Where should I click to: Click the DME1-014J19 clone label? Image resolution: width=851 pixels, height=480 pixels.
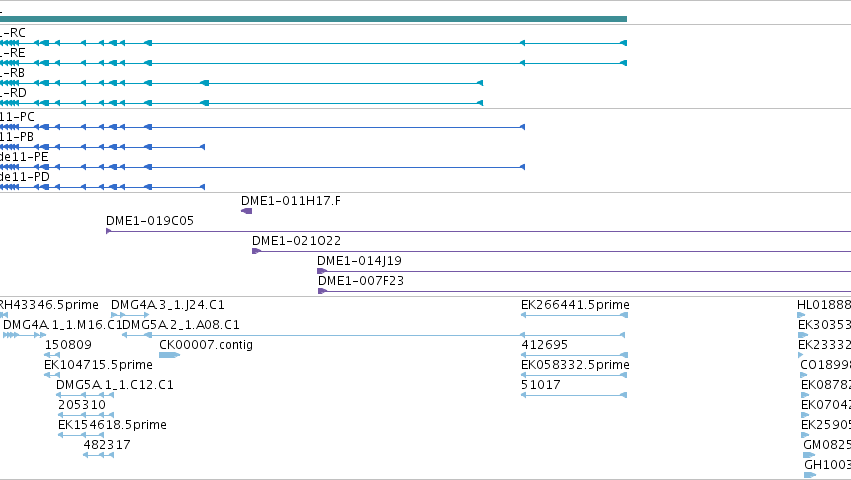click(x=359, y=261)
